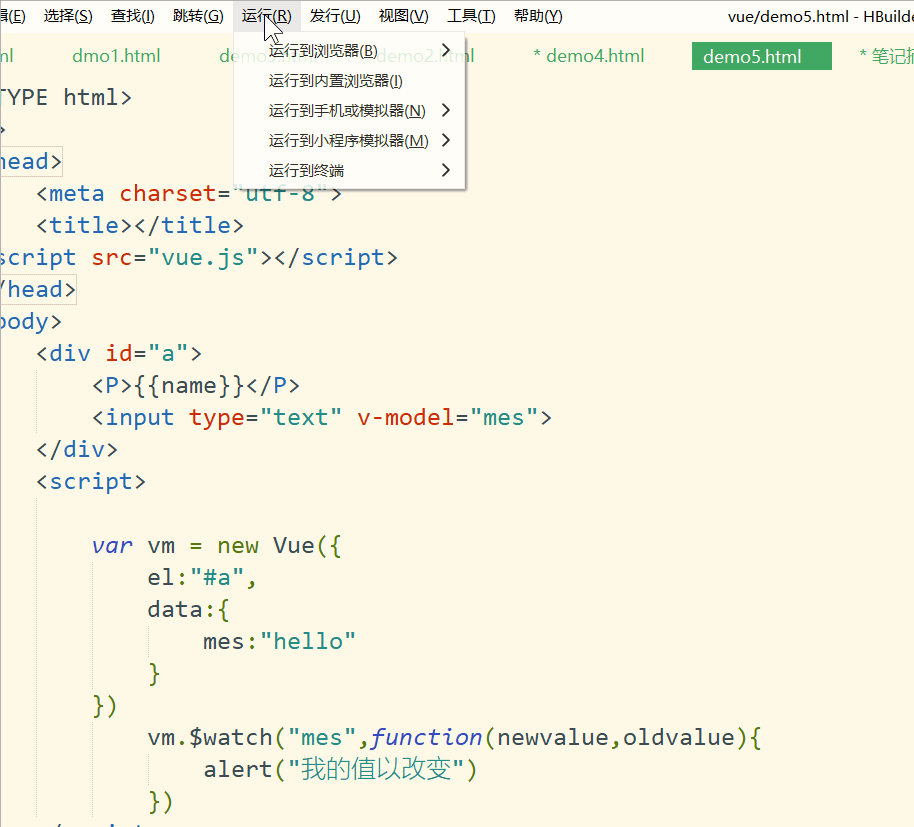Click the meta charset line
Image resolution: width=914 pixels, height=827 pixels.
click(189, 193)
